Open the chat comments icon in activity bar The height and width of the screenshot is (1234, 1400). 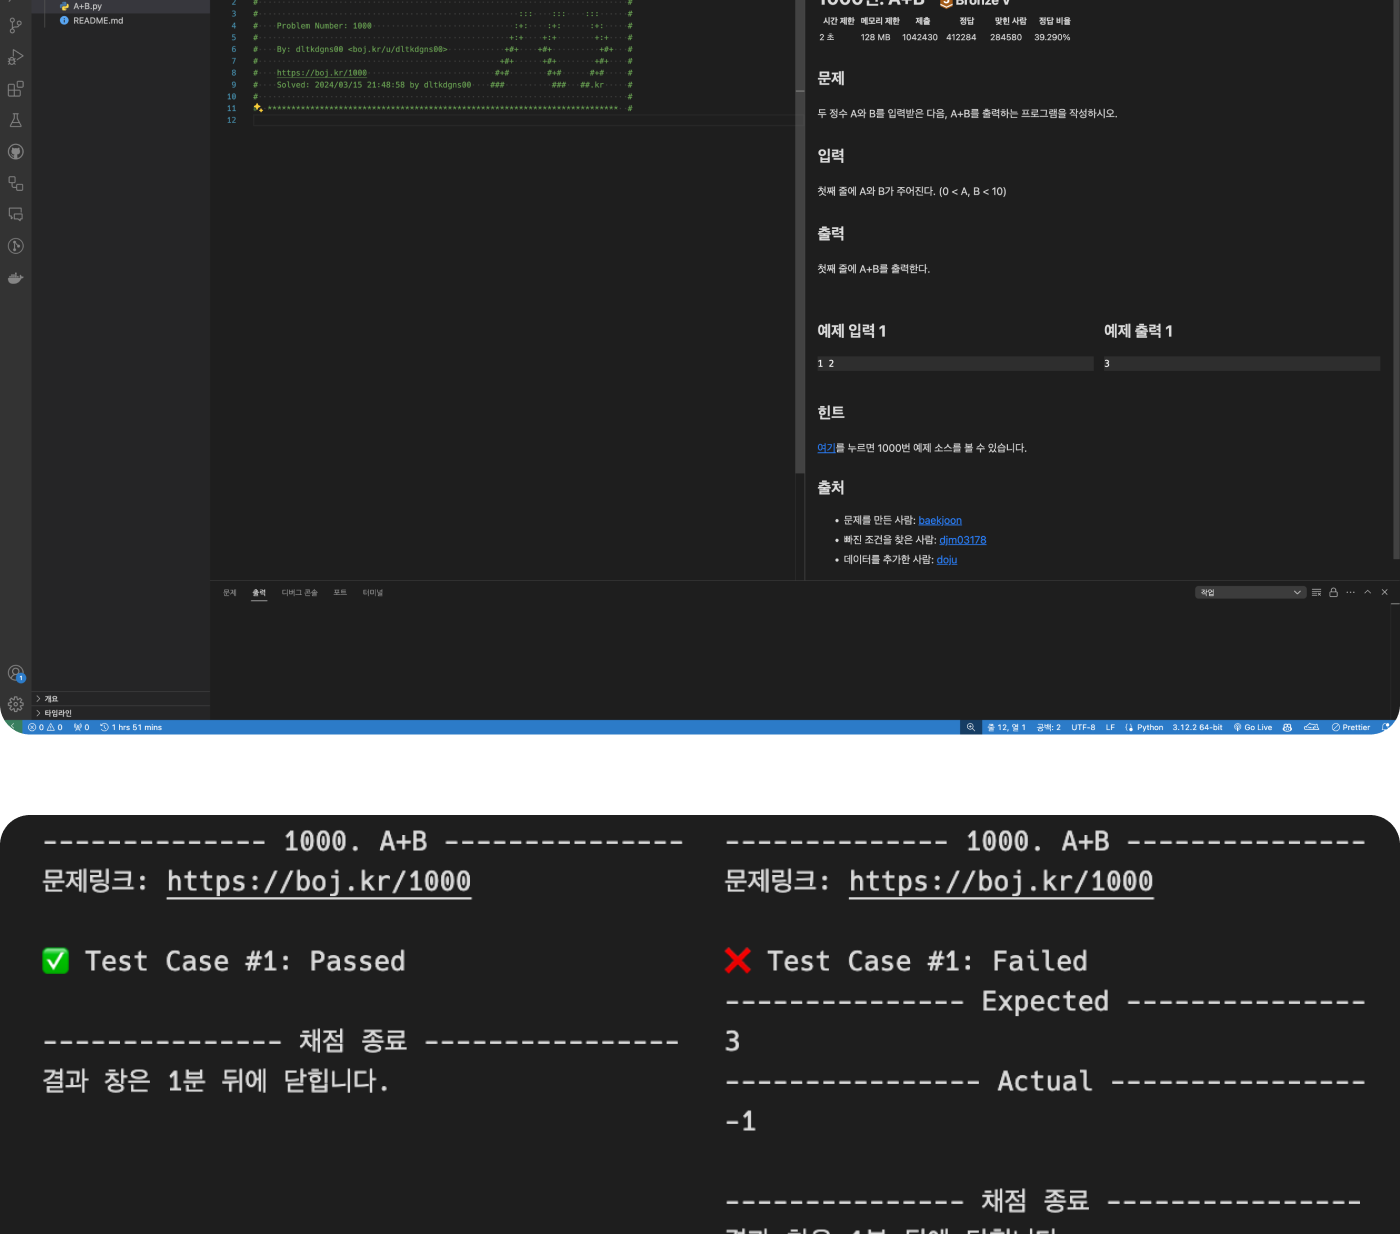(15, 214)
